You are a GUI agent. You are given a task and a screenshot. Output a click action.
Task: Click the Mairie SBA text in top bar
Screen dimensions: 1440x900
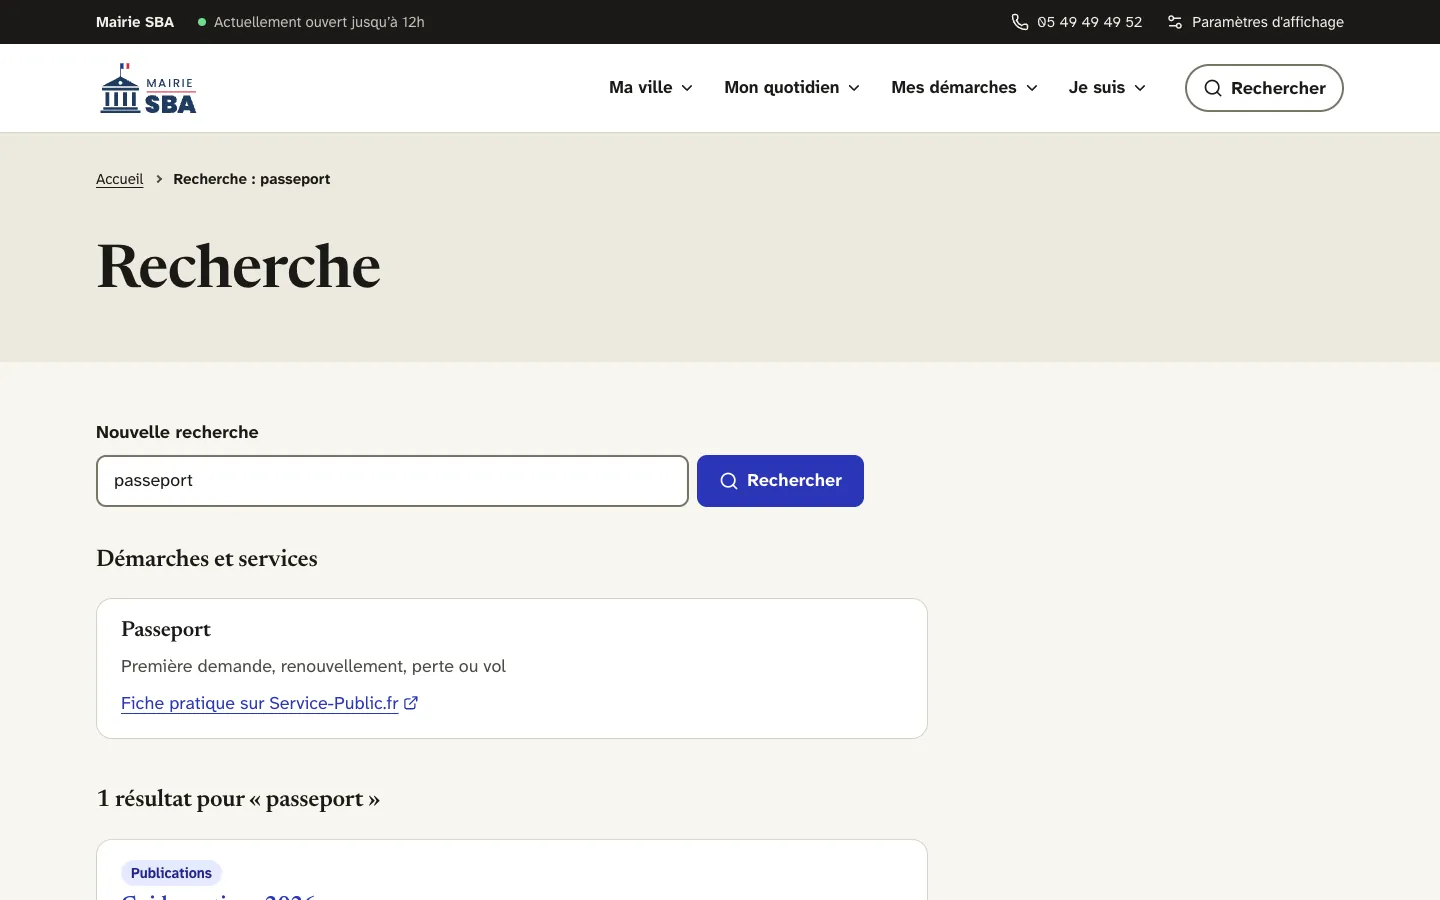point(135,22)
